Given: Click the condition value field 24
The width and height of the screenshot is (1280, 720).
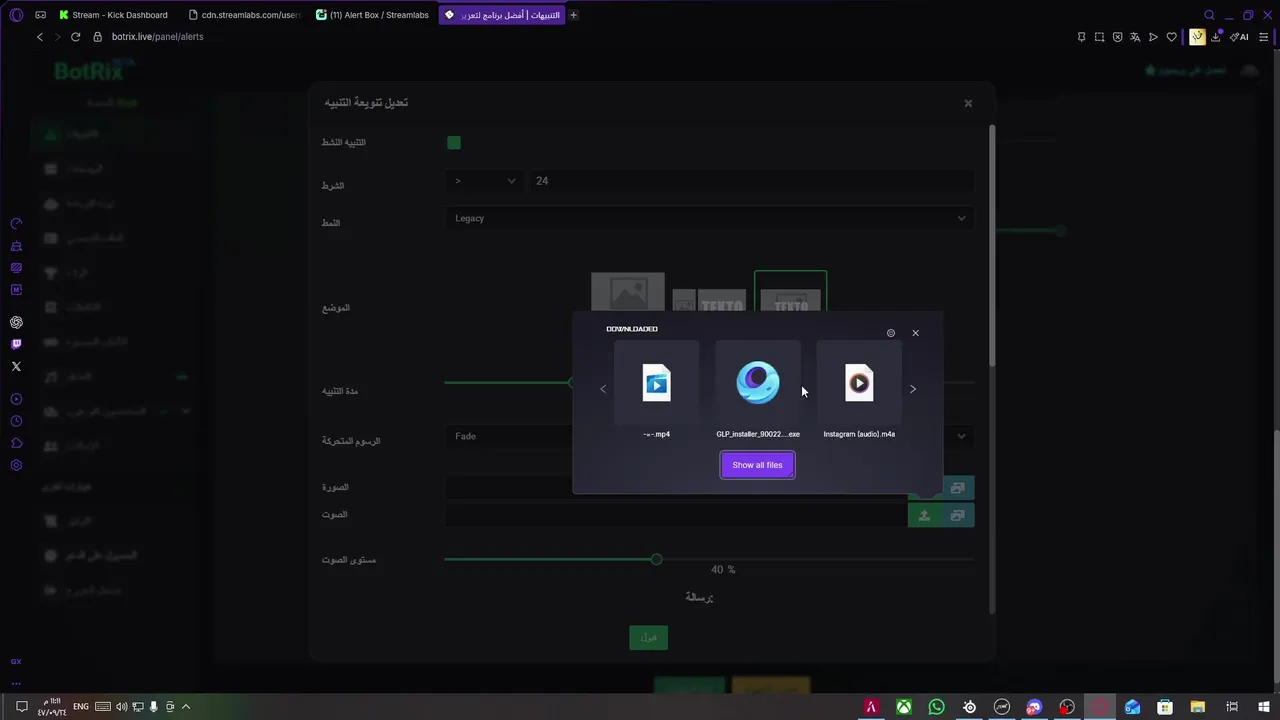Looking at the screenshot, I should [x=751, y=181].
